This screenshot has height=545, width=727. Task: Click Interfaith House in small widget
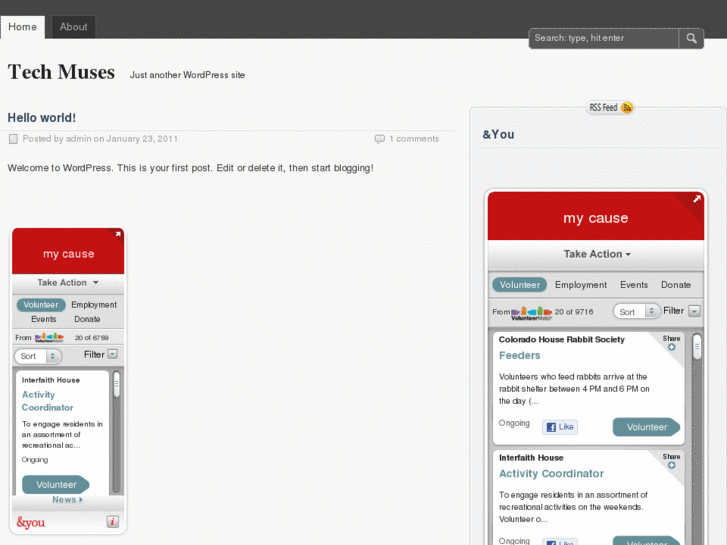click(51, 380)
